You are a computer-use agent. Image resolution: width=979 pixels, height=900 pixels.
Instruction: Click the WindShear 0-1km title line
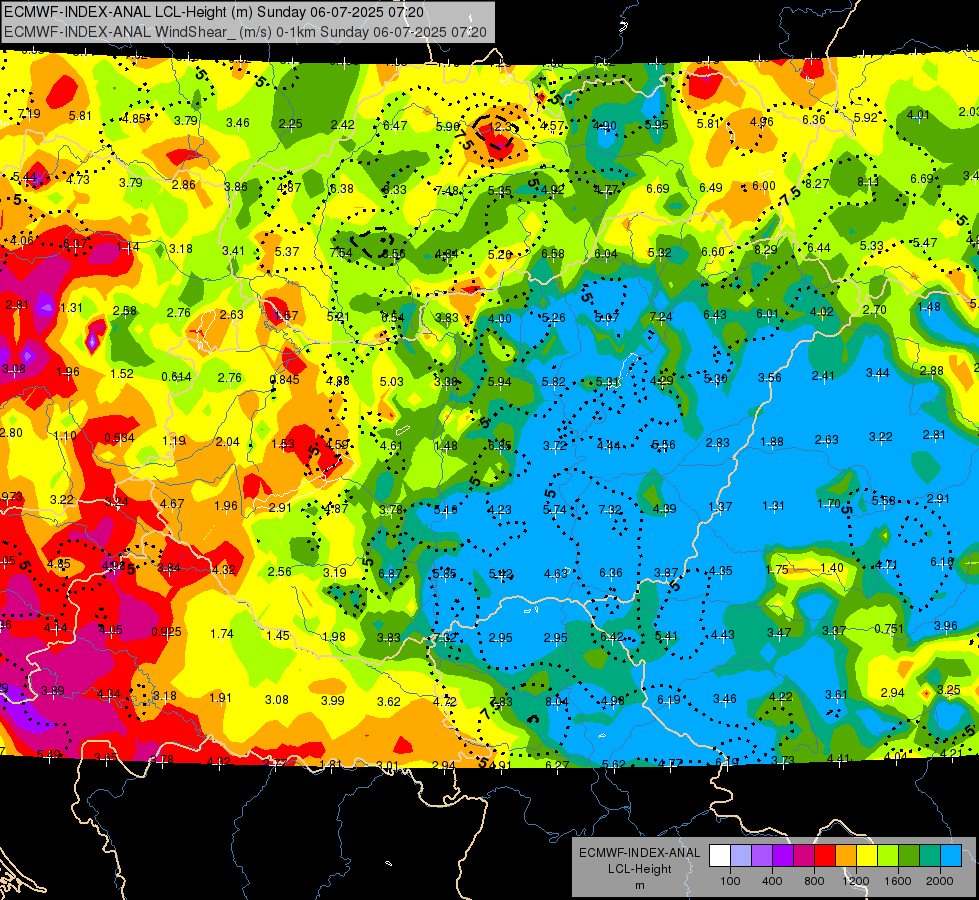[245, 32]
